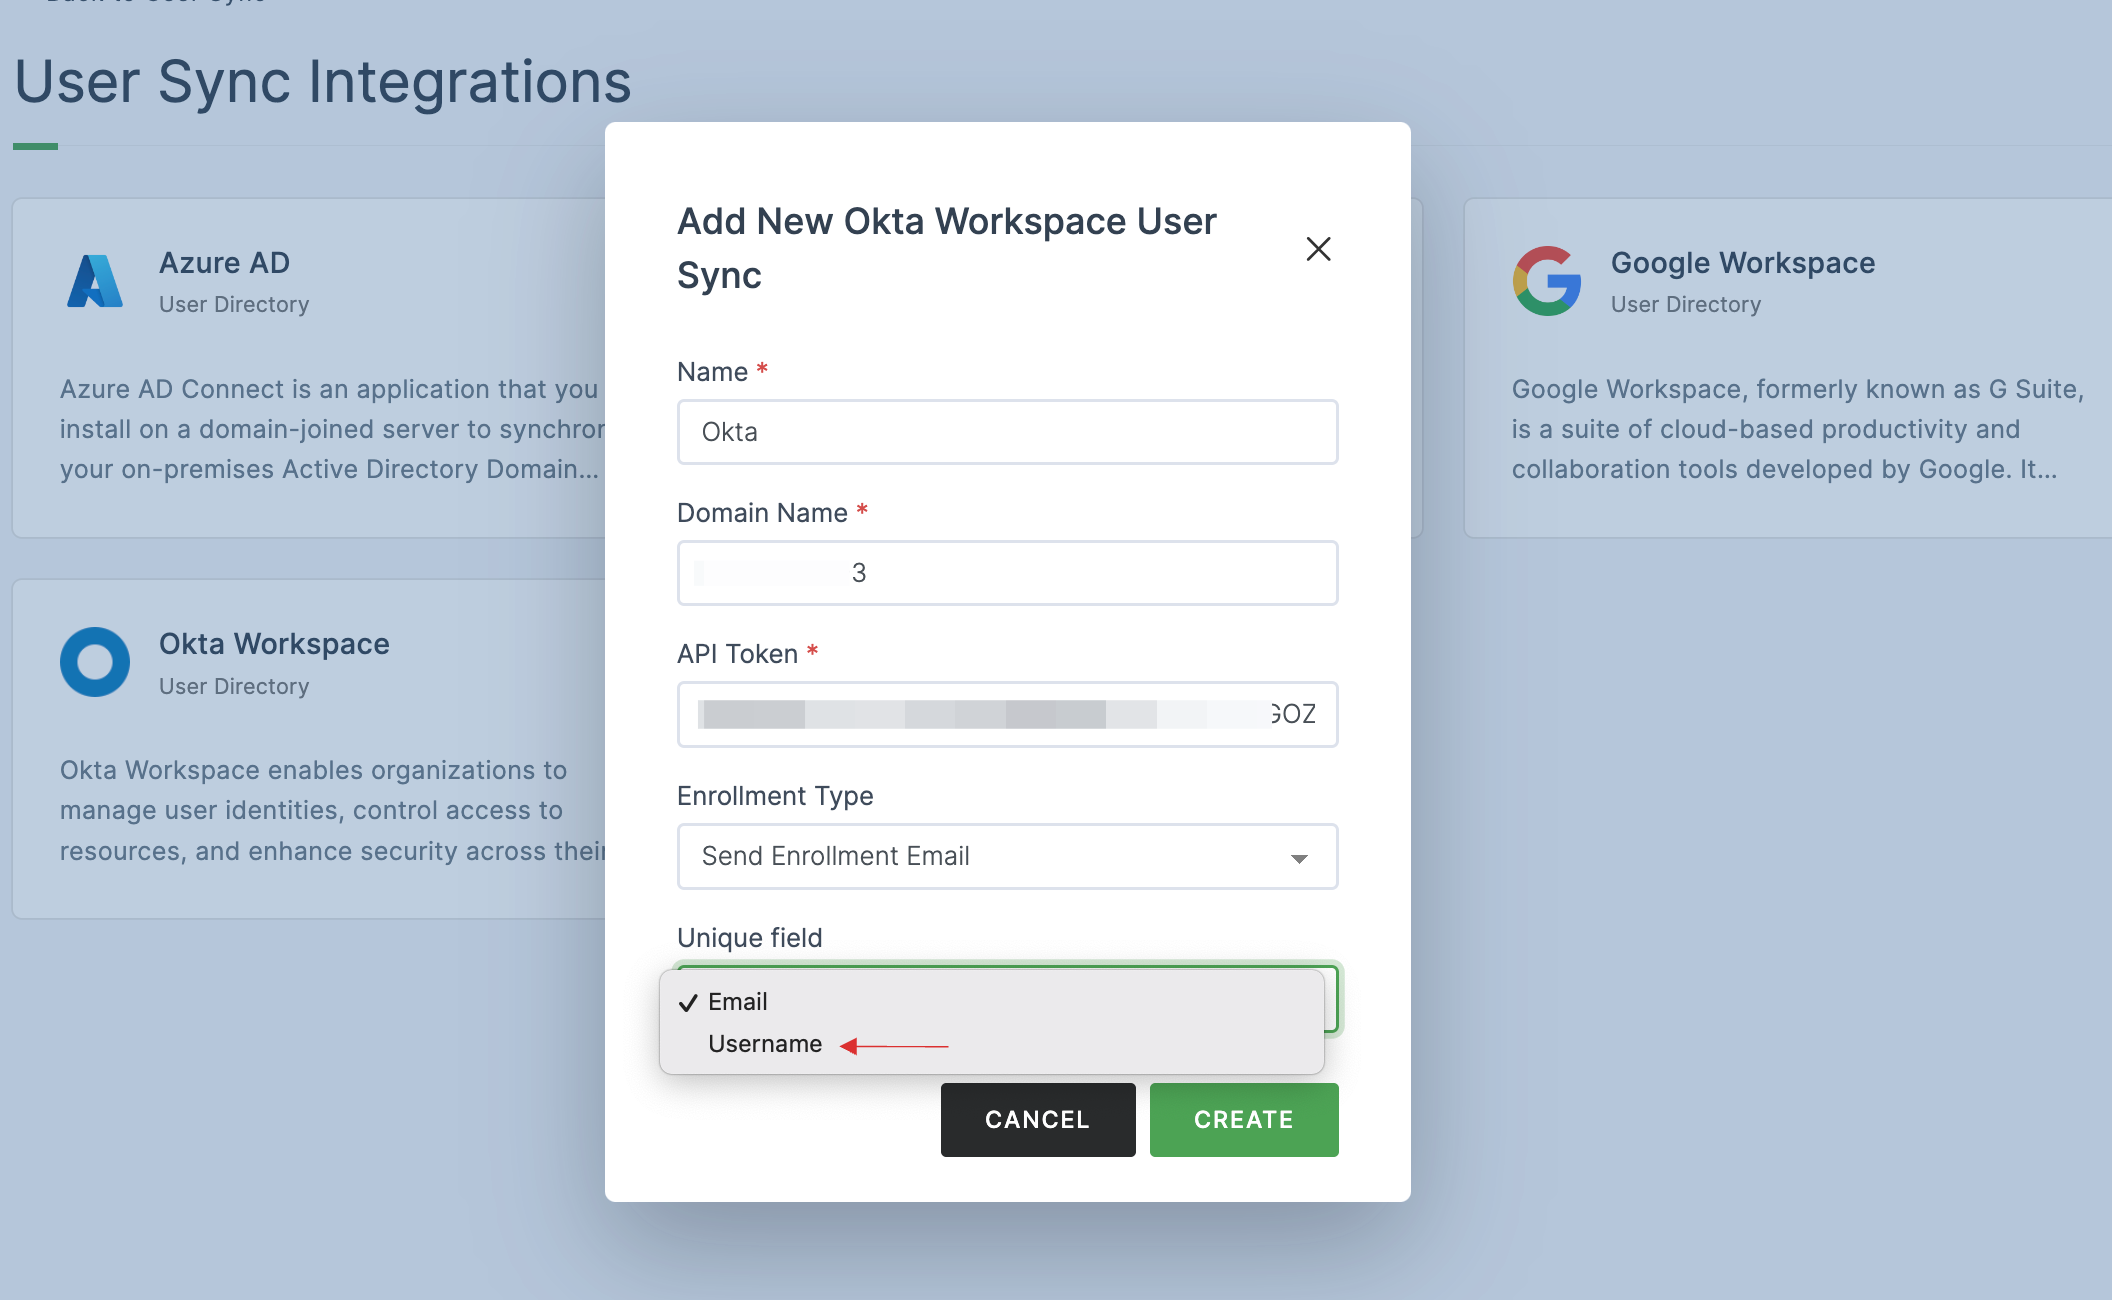The height and width of the screenshot is (1300, 2112).
Task: Click the User Sync Integrations heading
Action: 323,81
